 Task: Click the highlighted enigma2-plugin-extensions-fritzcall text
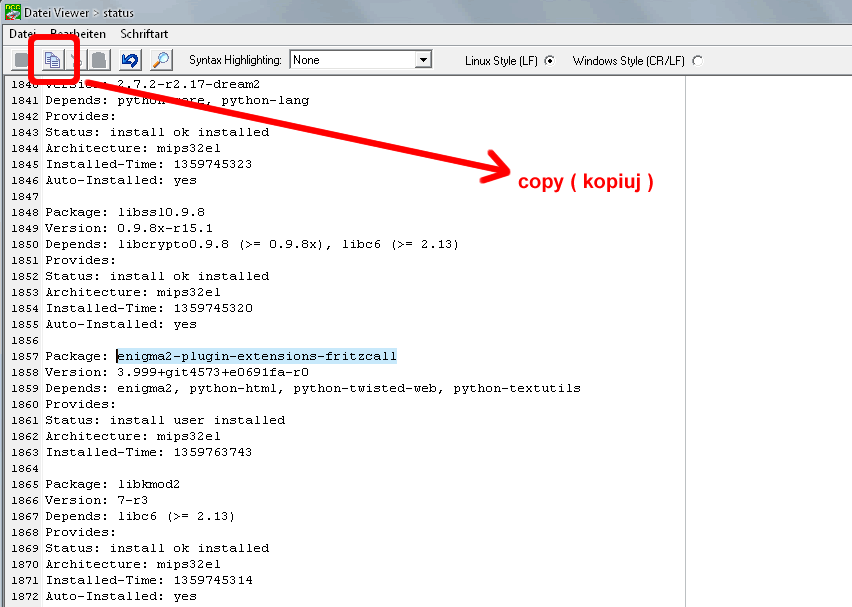(x=256, y=356)
